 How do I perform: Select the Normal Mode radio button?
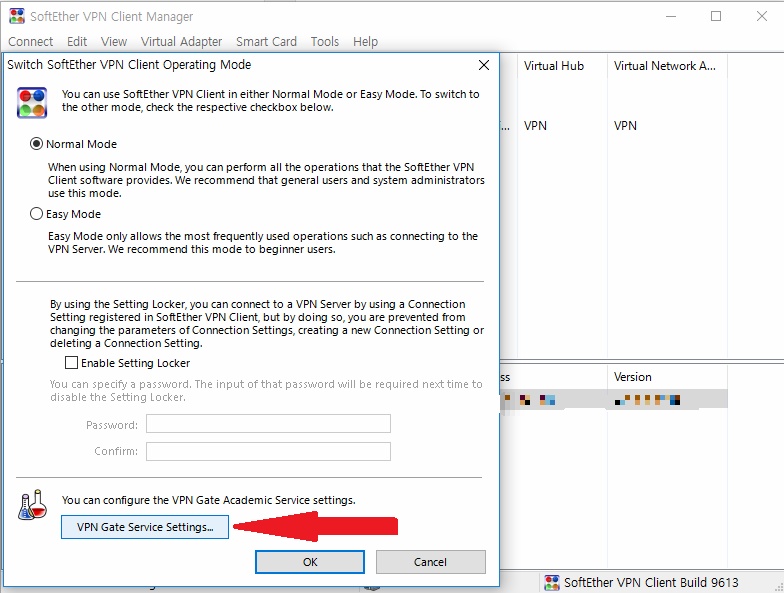(36, 144)
